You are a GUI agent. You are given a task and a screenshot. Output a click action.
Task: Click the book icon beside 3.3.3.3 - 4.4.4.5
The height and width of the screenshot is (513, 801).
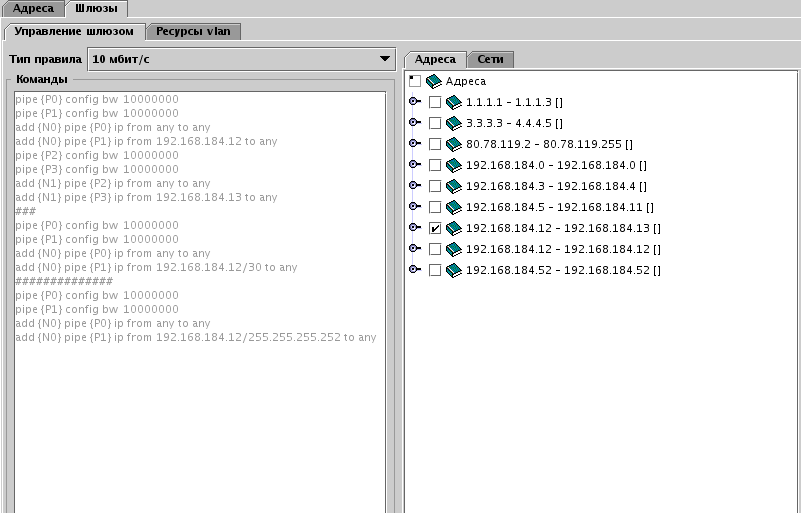pos(454,123)
